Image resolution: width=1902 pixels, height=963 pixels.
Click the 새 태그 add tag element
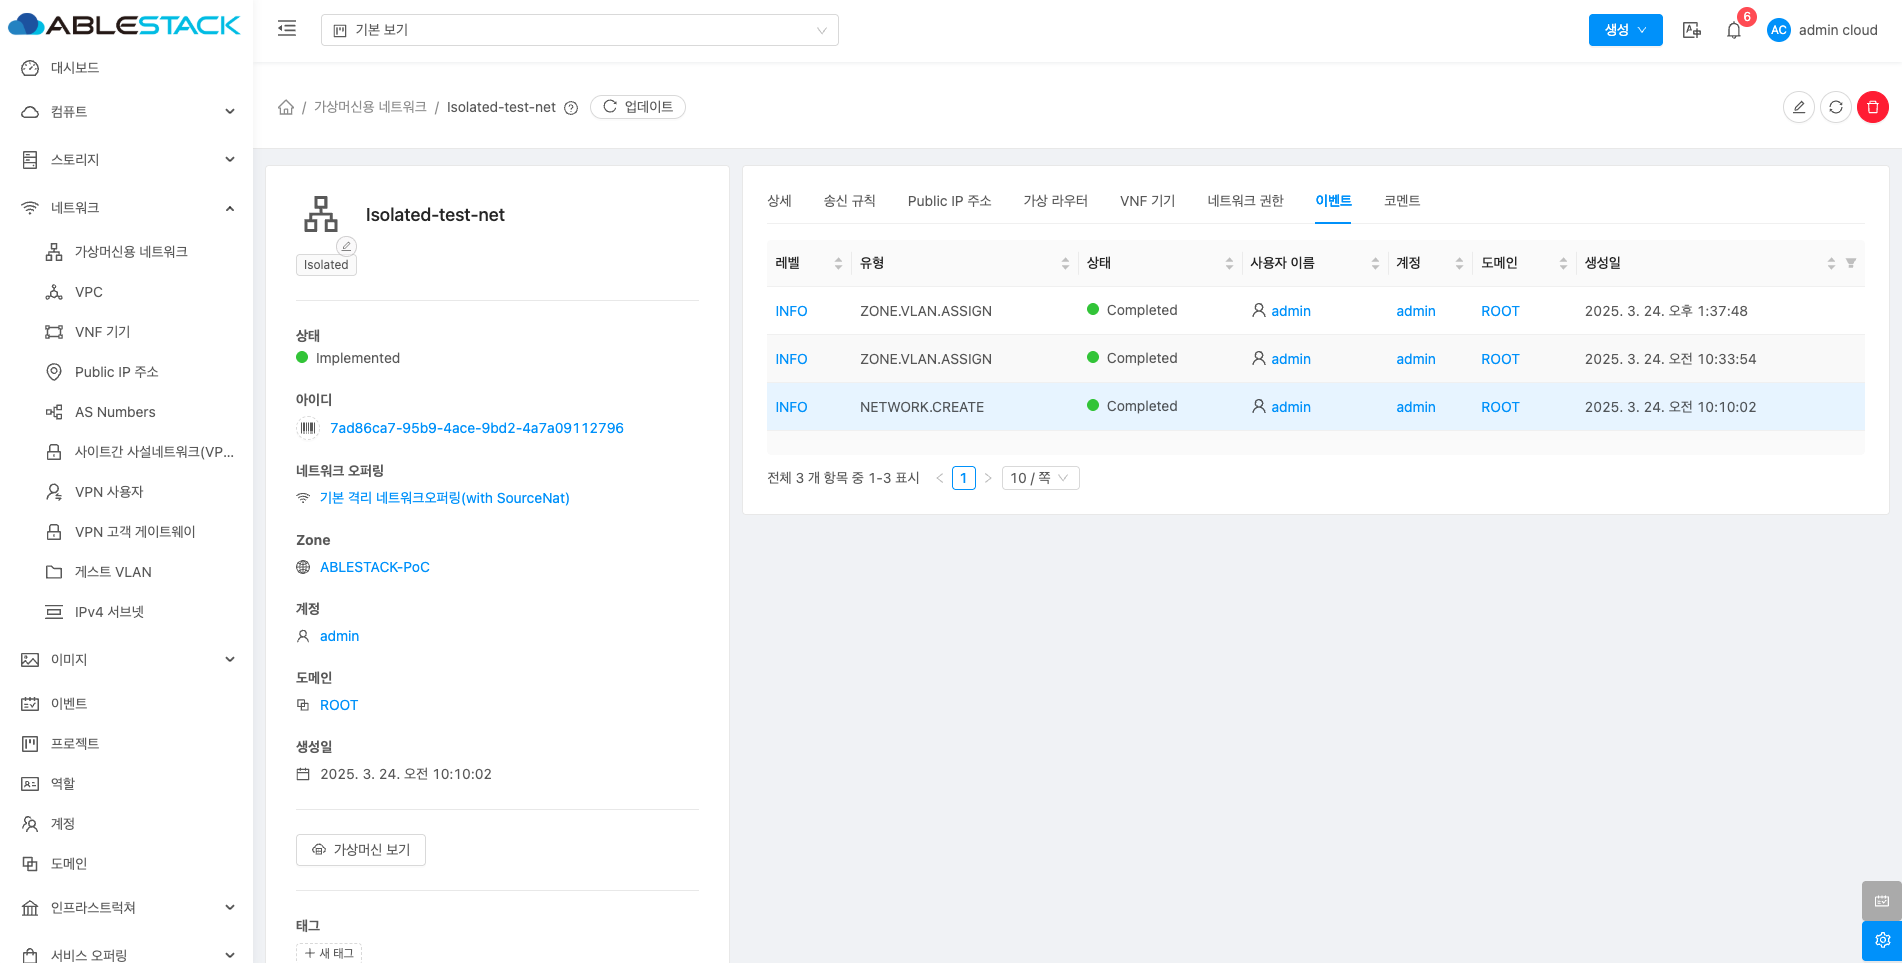329,953
